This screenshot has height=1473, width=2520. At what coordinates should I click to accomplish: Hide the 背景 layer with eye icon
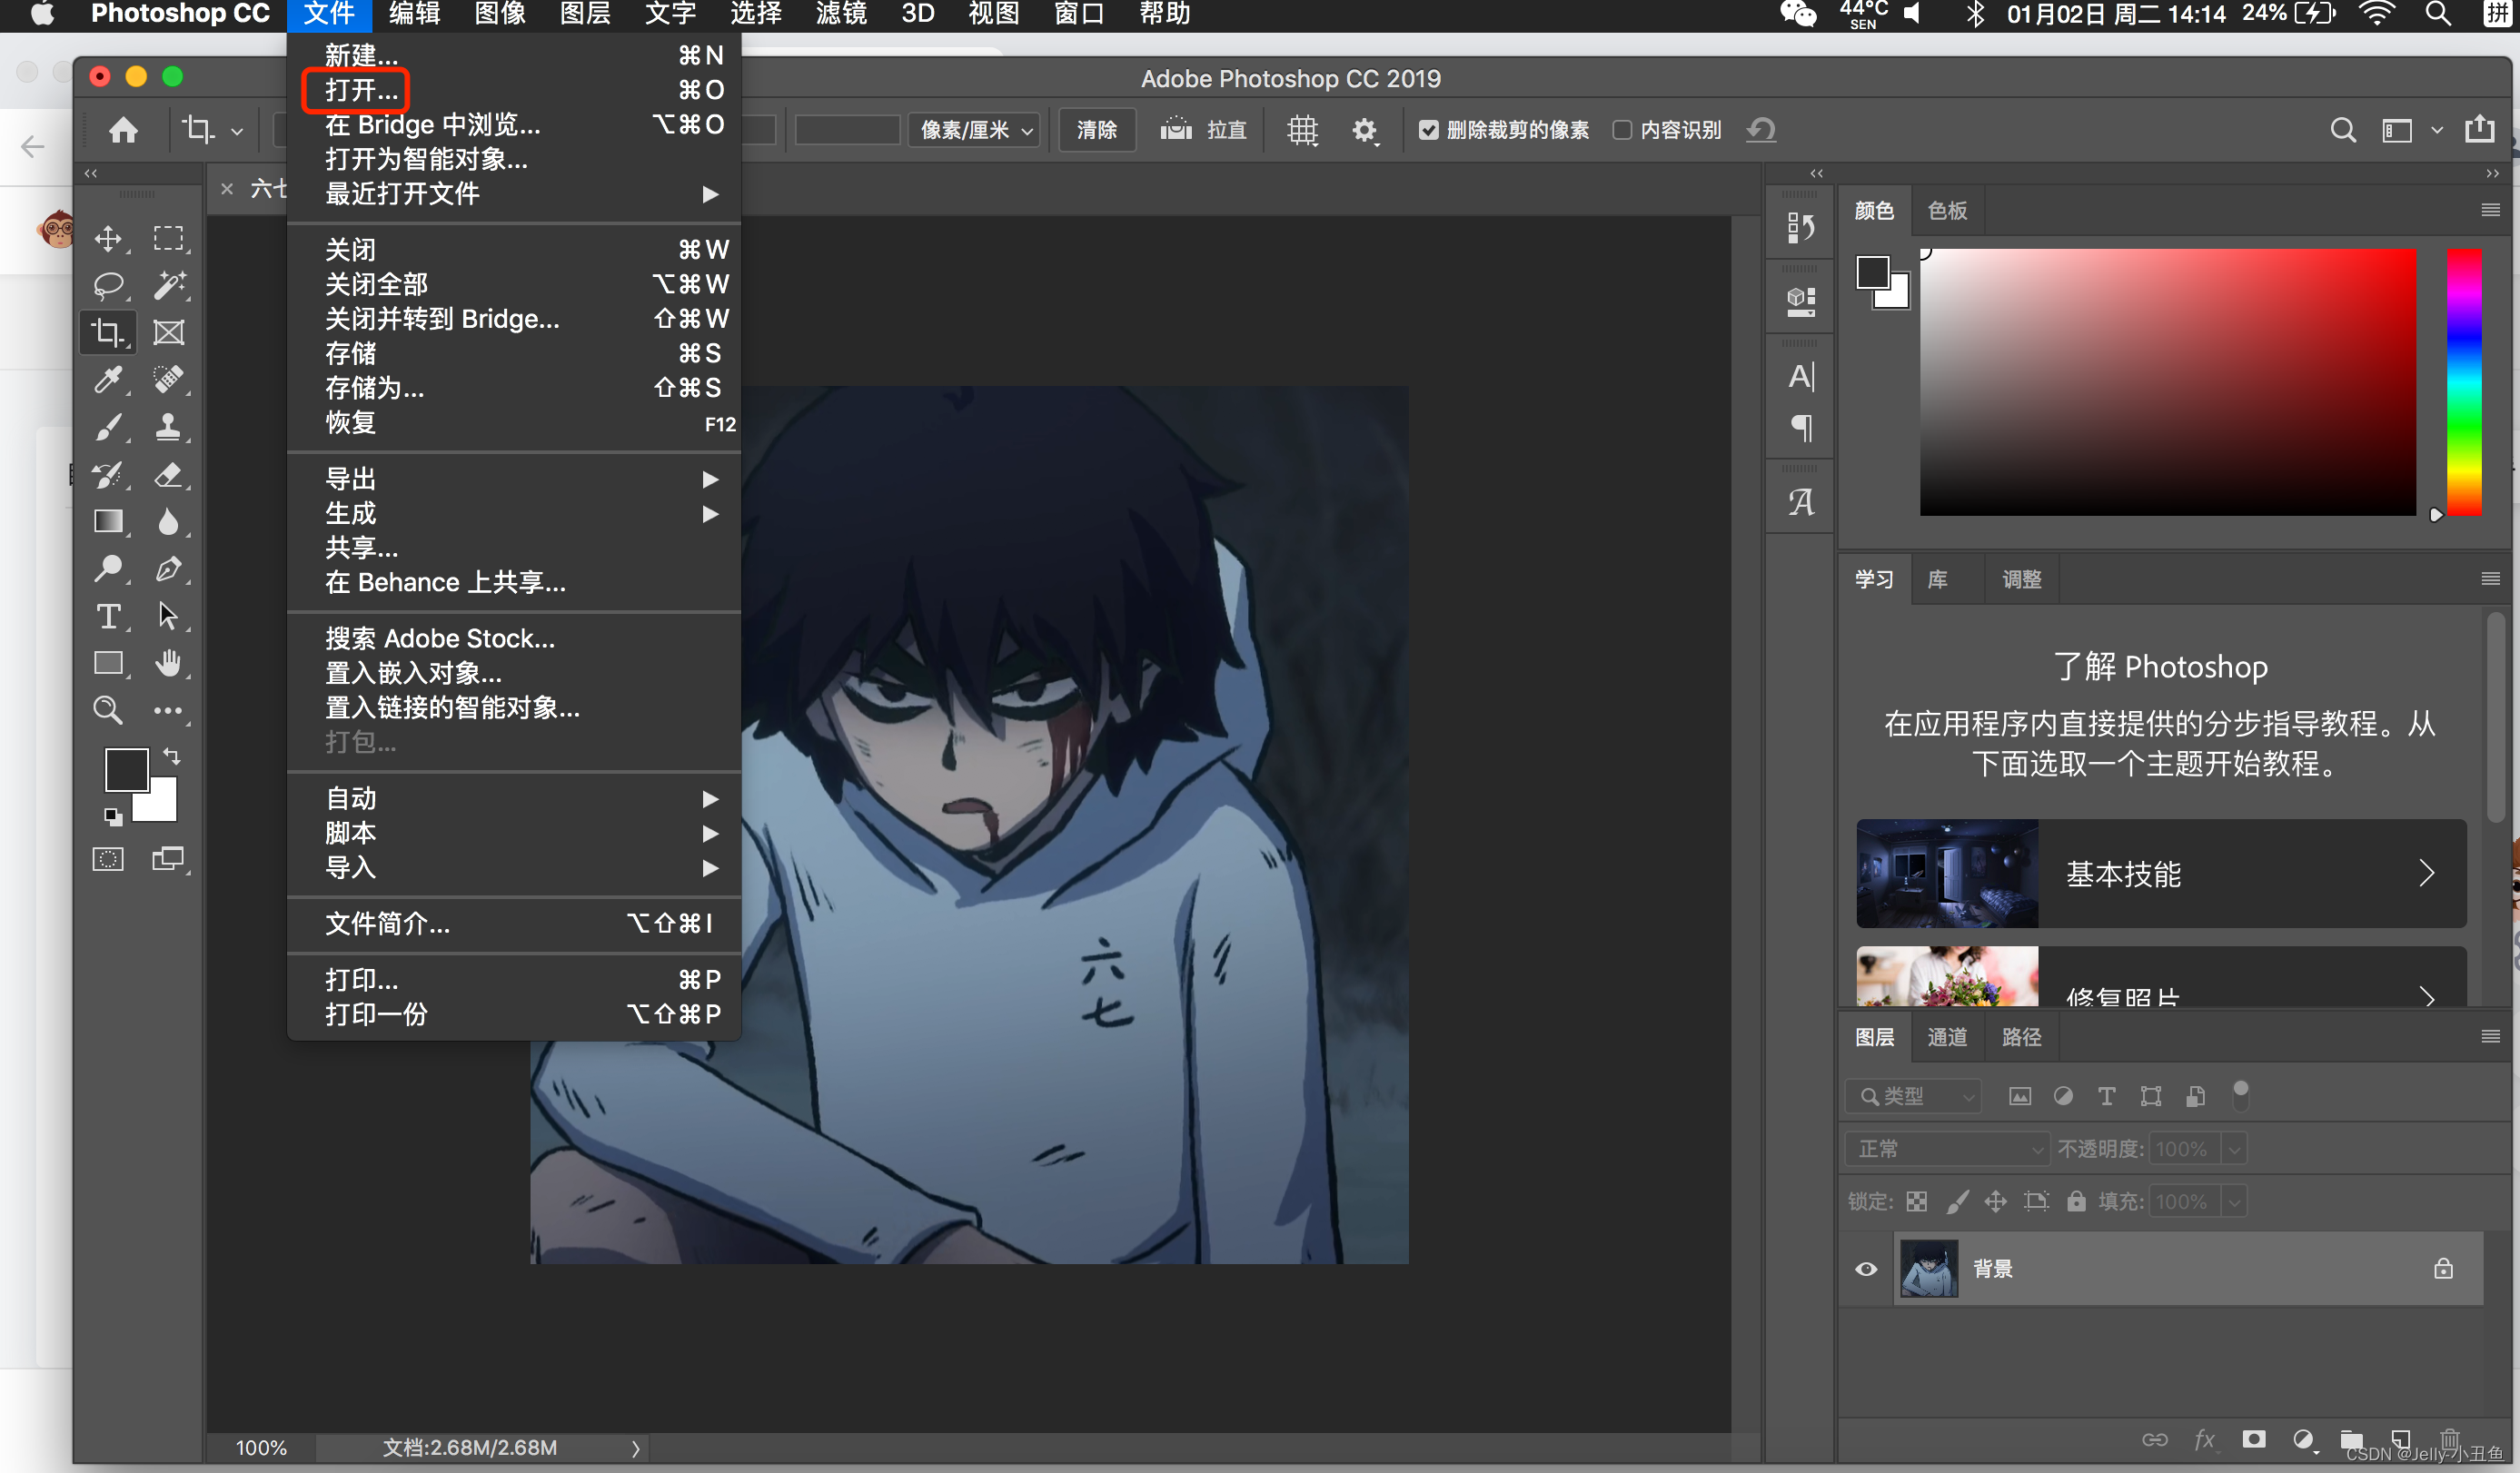(x=1866, y=1269)
